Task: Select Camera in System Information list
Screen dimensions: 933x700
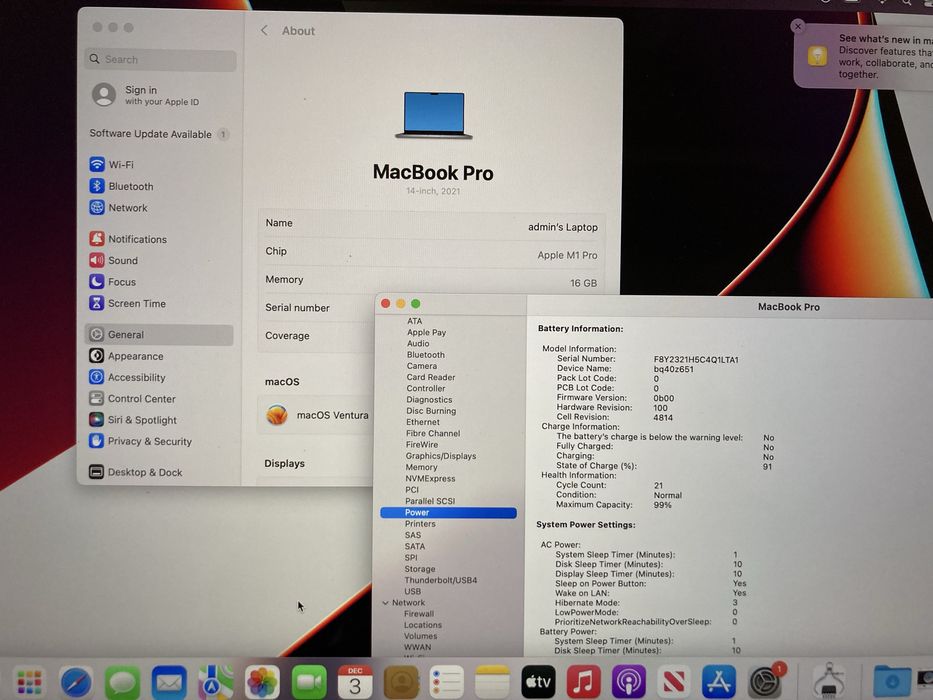Action: 421,366
